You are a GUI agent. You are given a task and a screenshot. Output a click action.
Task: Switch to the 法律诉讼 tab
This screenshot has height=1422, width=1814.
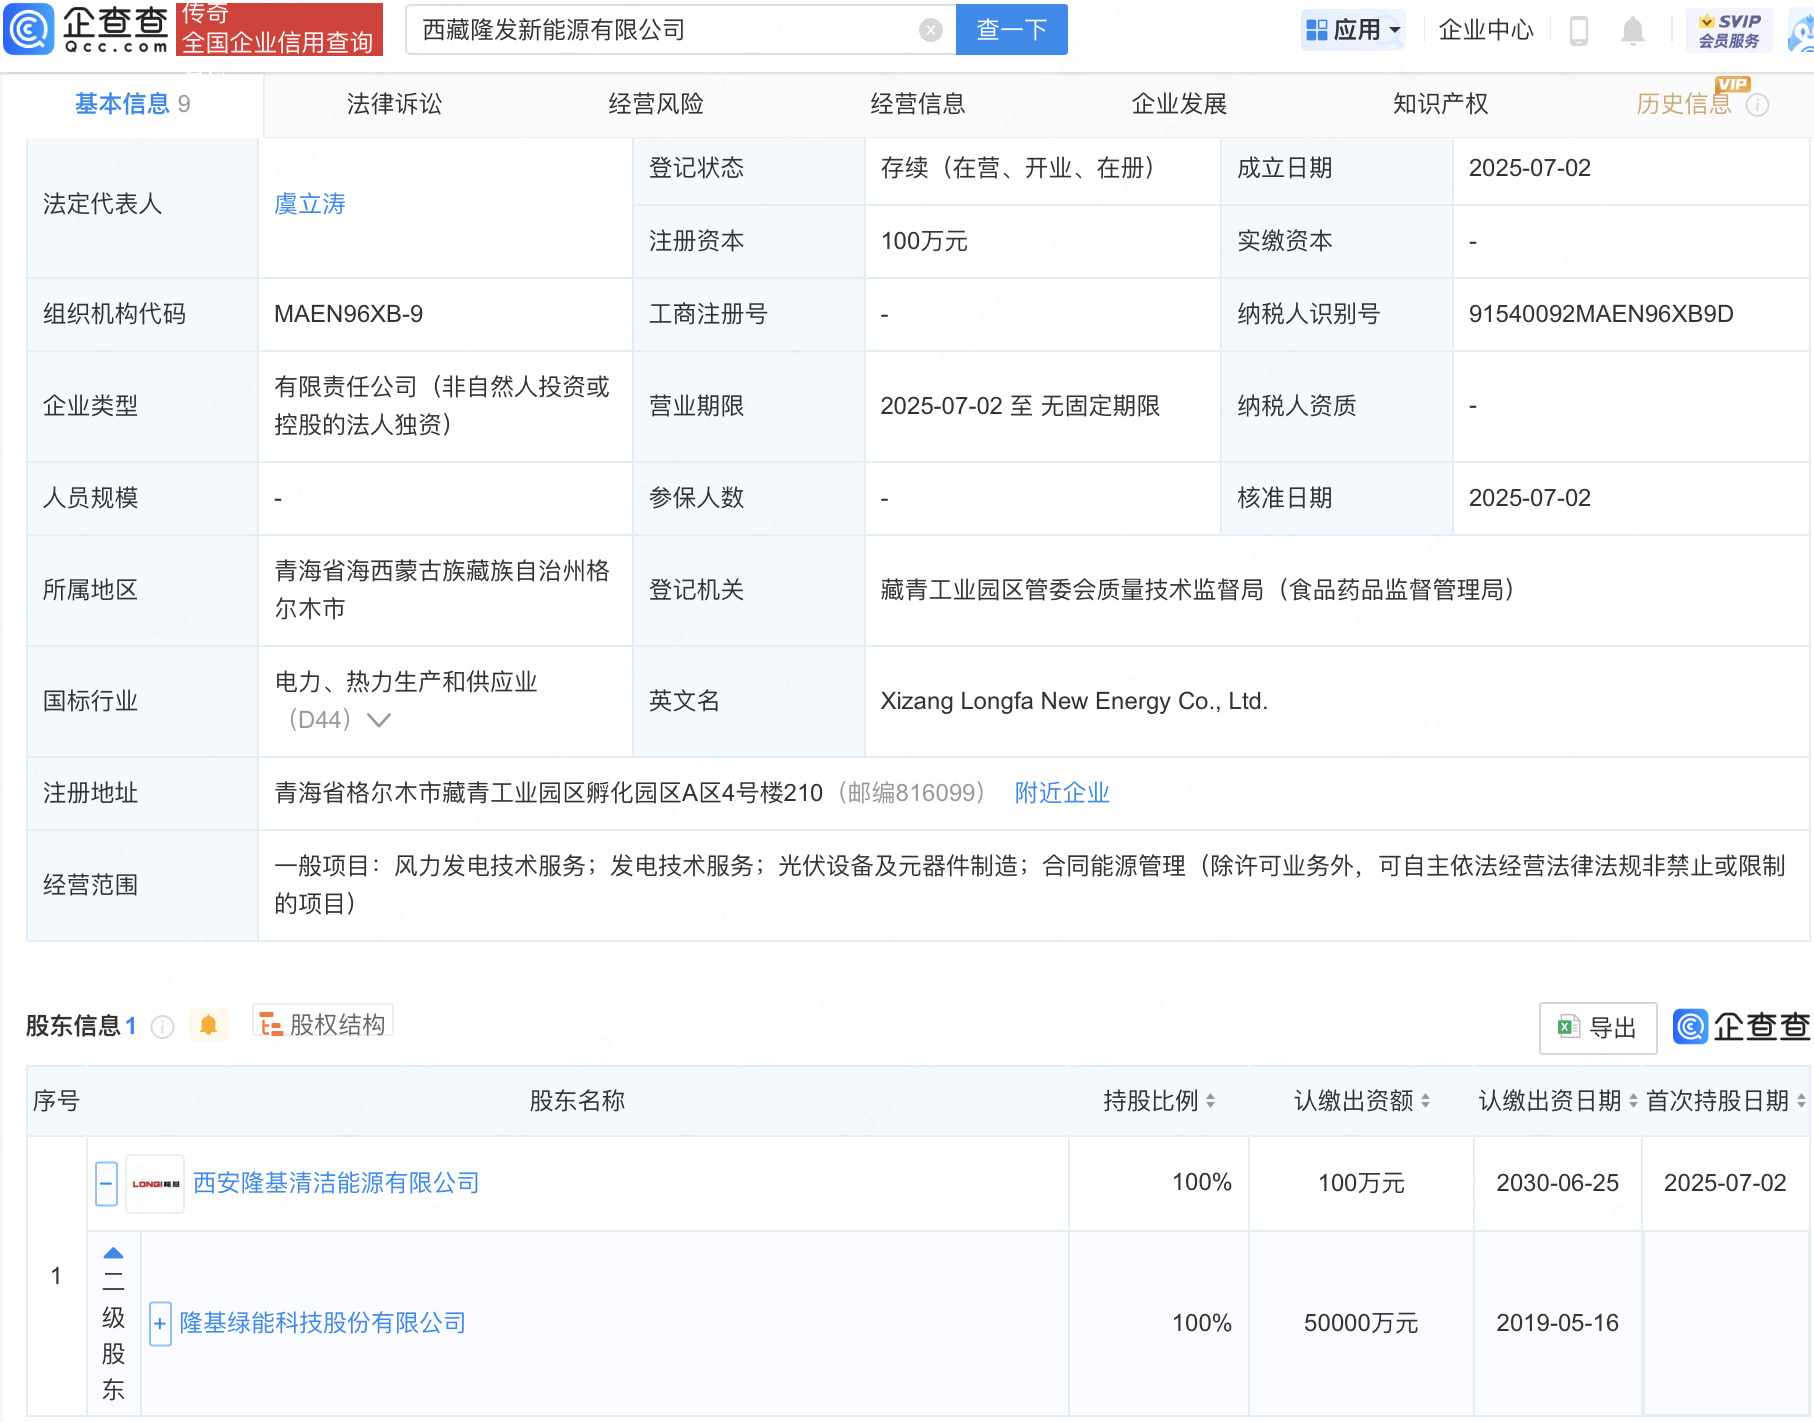[x=394, y=104]
